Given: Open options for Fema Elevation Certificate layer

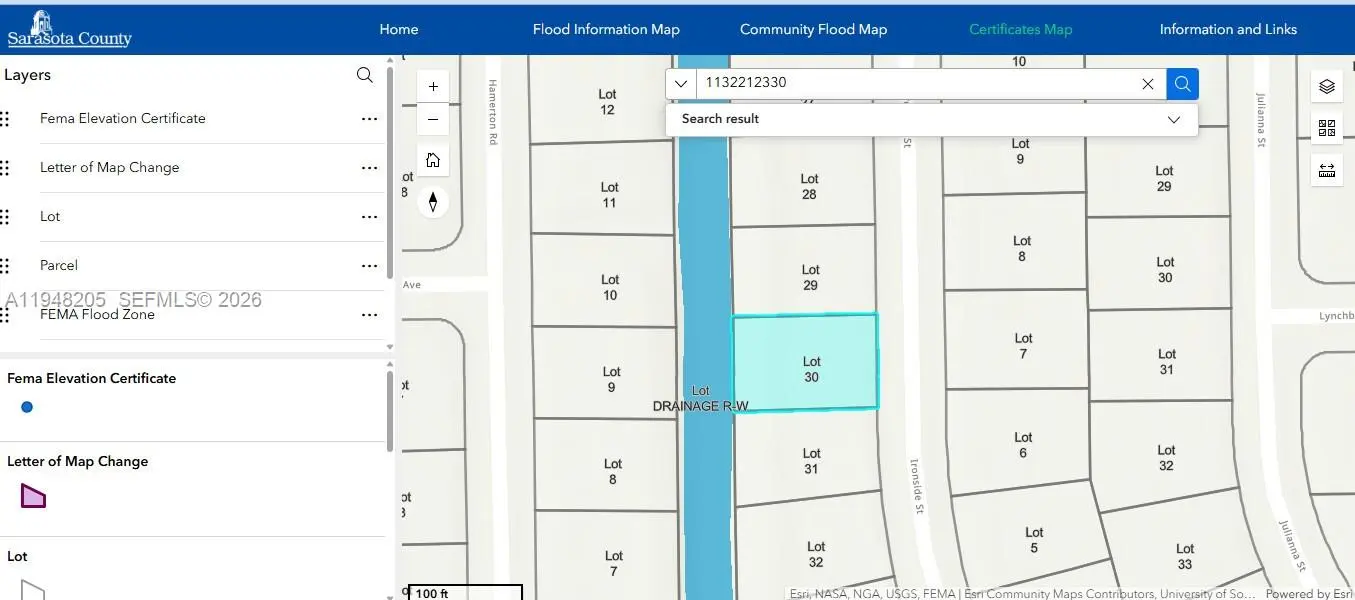Looking at the screenshot, I should click(x=369, y=119).
